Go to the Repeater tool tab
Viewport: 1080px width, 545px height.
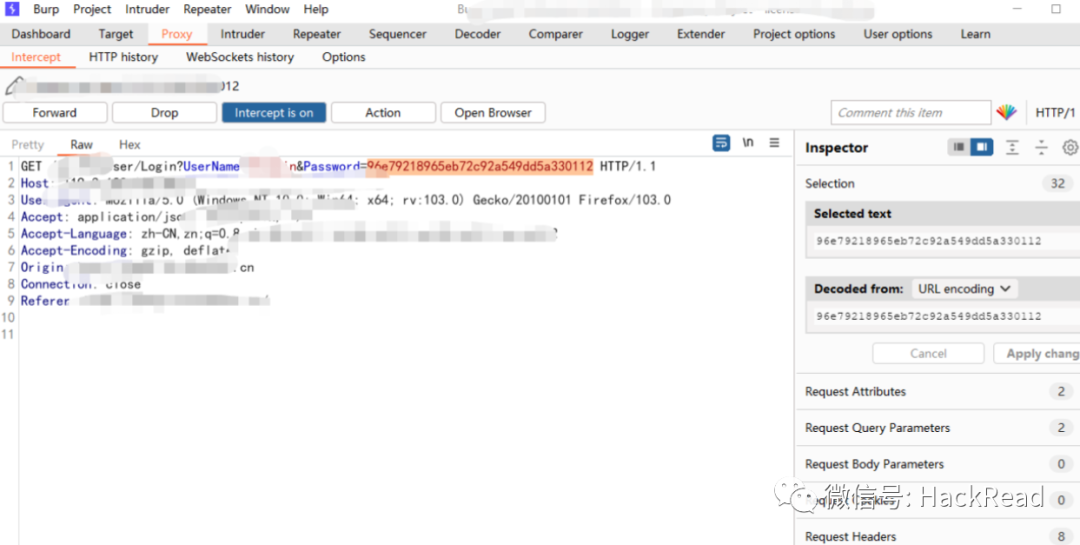[x=317, y=34]
